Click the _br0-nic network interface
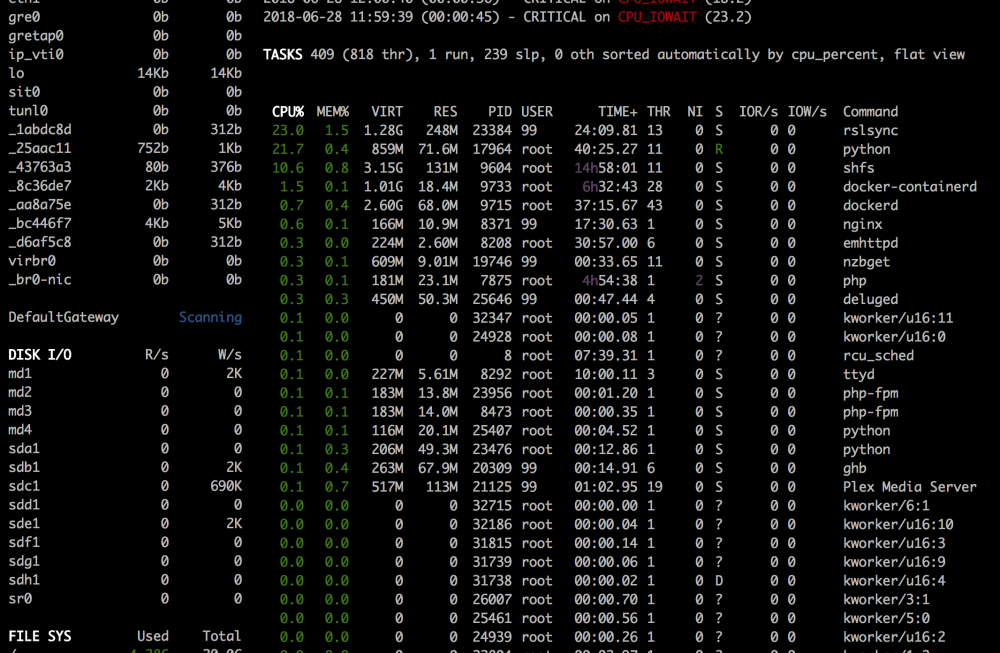This screenshot has height=653, width=1000. tap(40, 280)
